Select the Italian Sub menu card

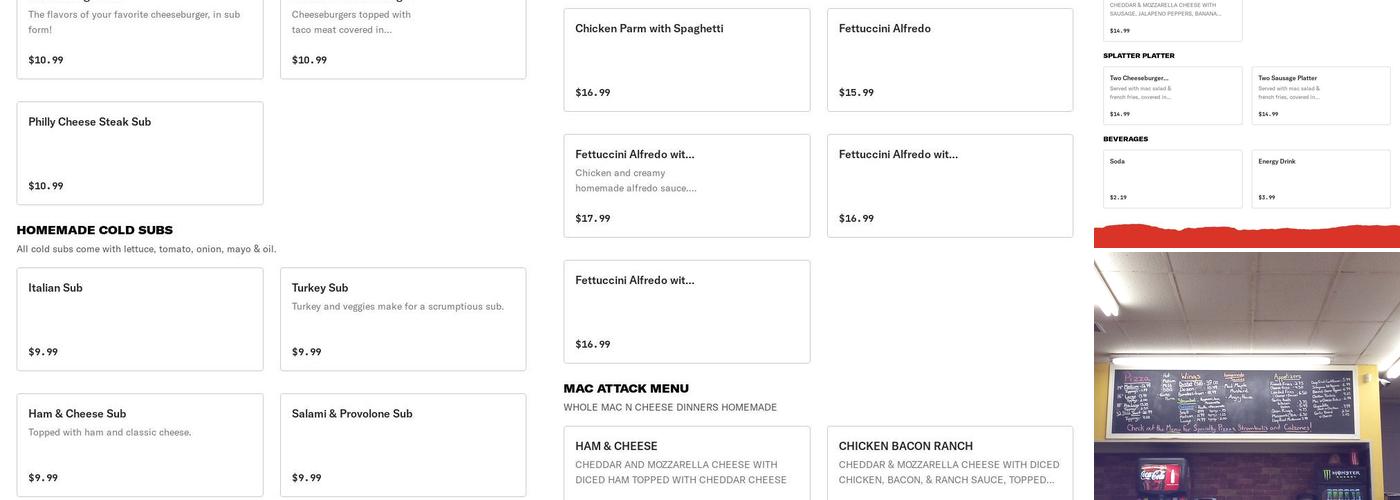140,319
